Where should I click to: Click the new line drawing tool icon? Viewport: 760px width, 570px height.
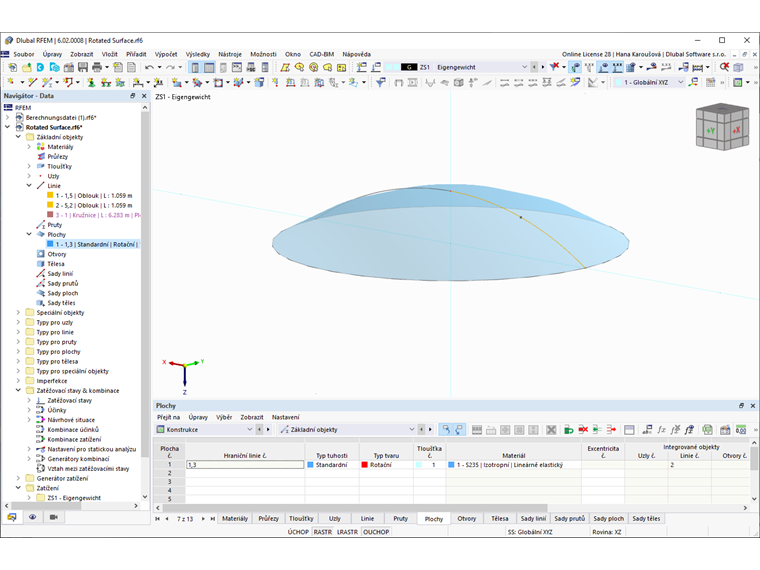(32, 82)
